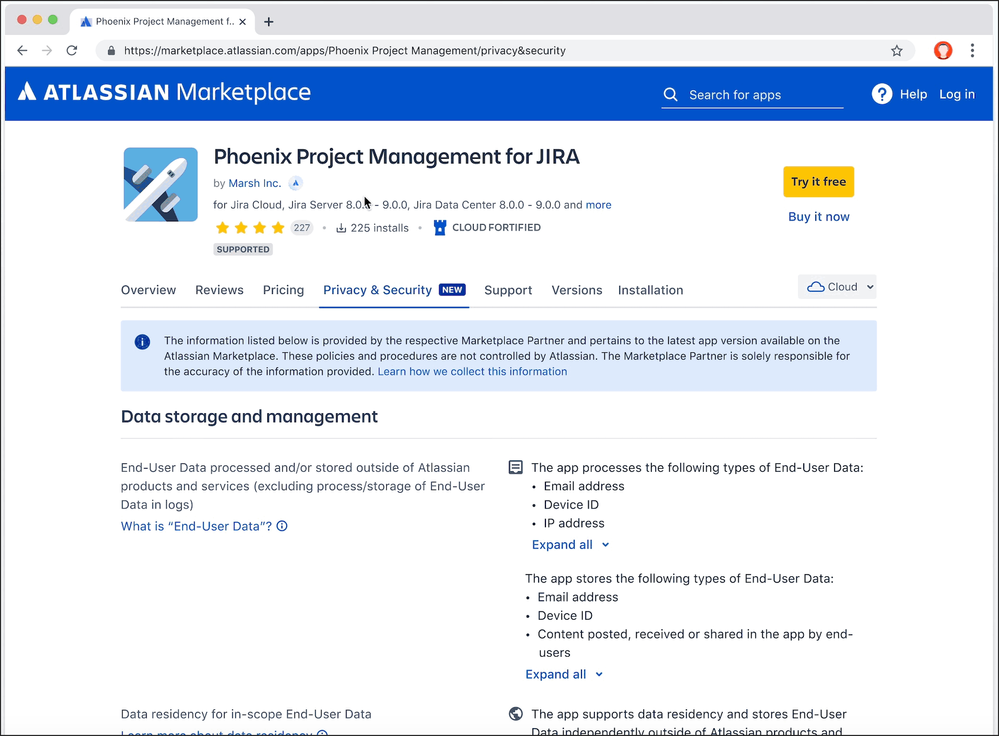Click the search magnifier icon
Screen dimensions: 999x736
670,95
